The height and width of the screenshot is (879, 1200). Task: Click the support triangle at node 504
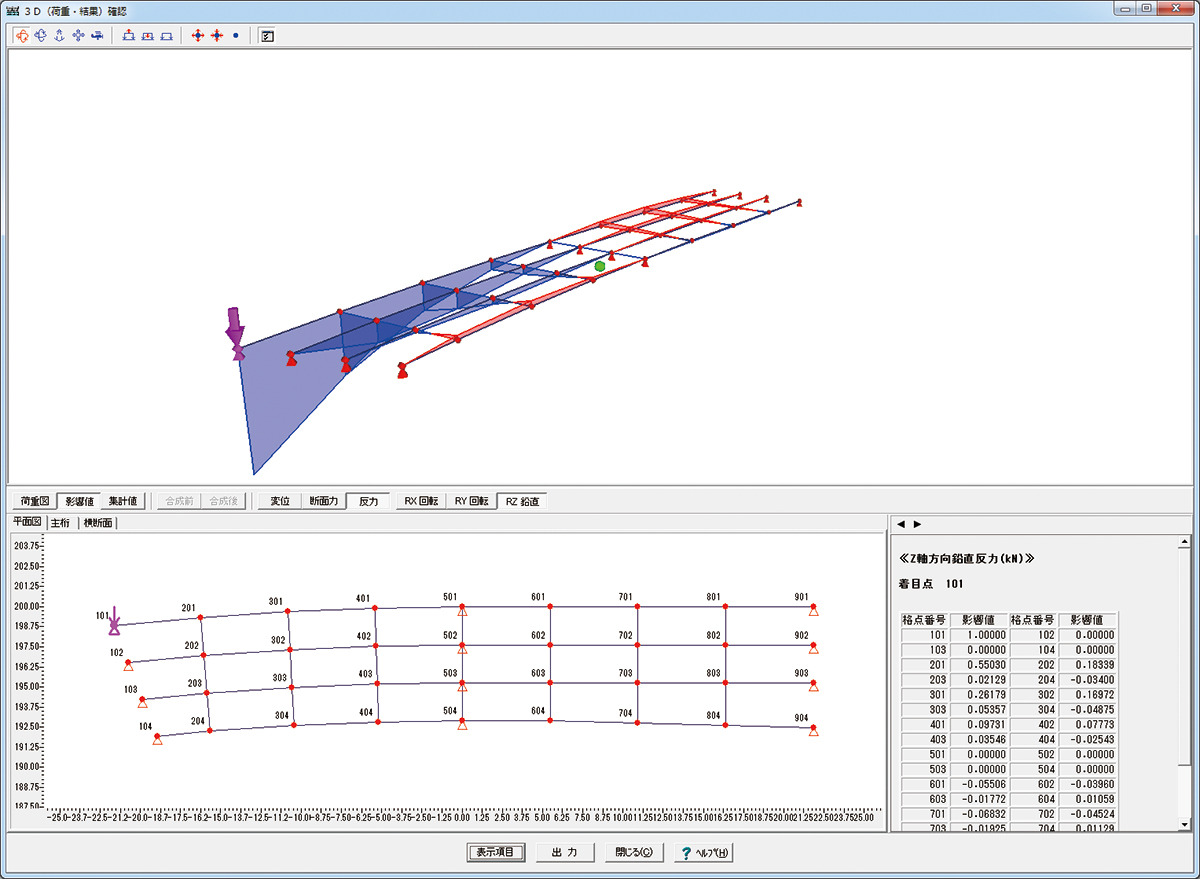pos(462,724)
